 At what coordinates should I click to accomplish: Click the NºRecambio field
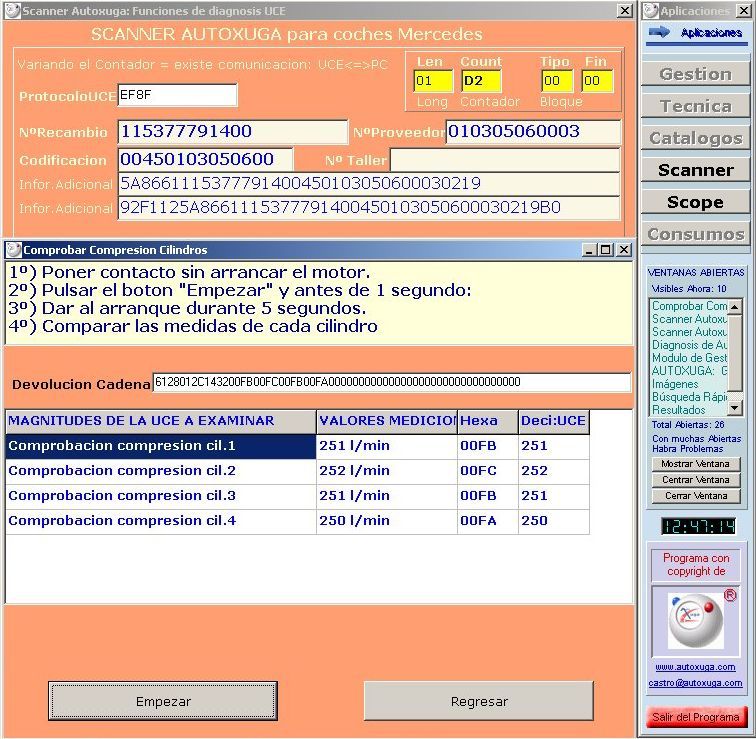[x=232, y=132]
